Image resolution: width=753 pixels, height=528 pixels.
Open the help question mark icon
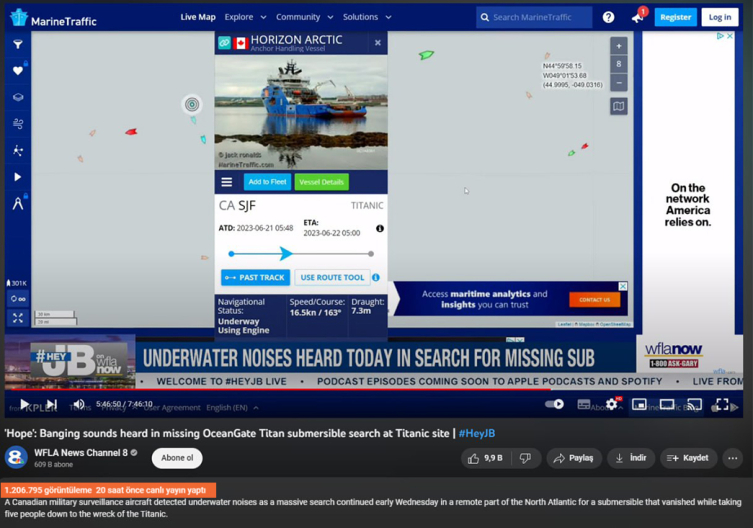click(608, 17)
